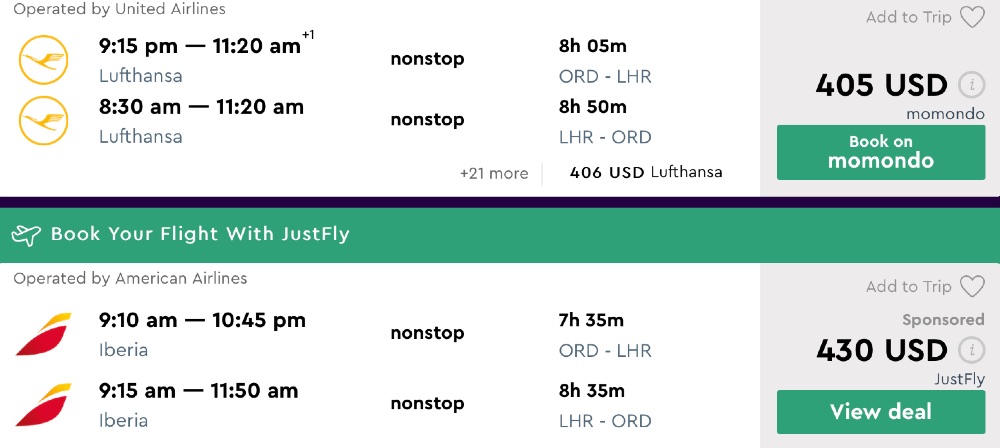Click Iberia logo on 9:10 am flight
The image size is (1000, 448).
(43, 334)
